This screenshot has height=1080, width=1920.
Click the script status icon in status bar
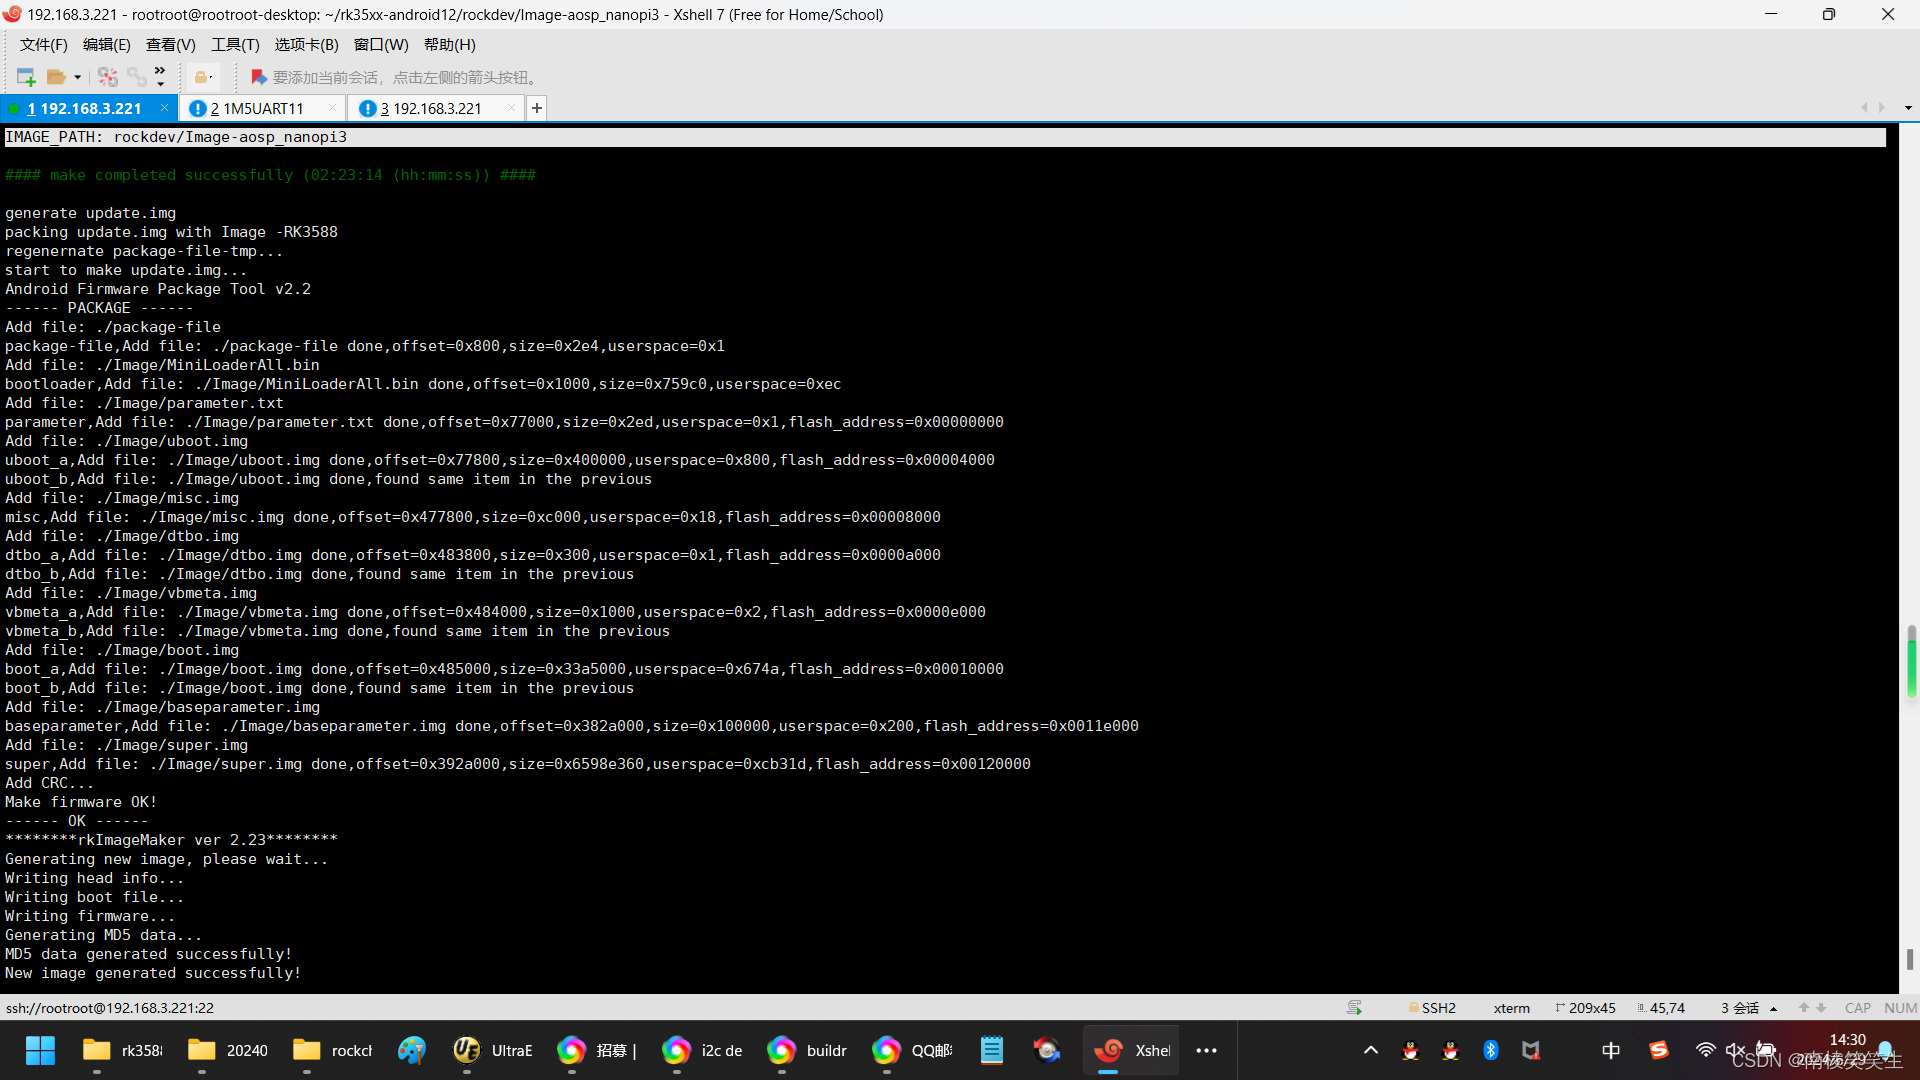1354,1008
